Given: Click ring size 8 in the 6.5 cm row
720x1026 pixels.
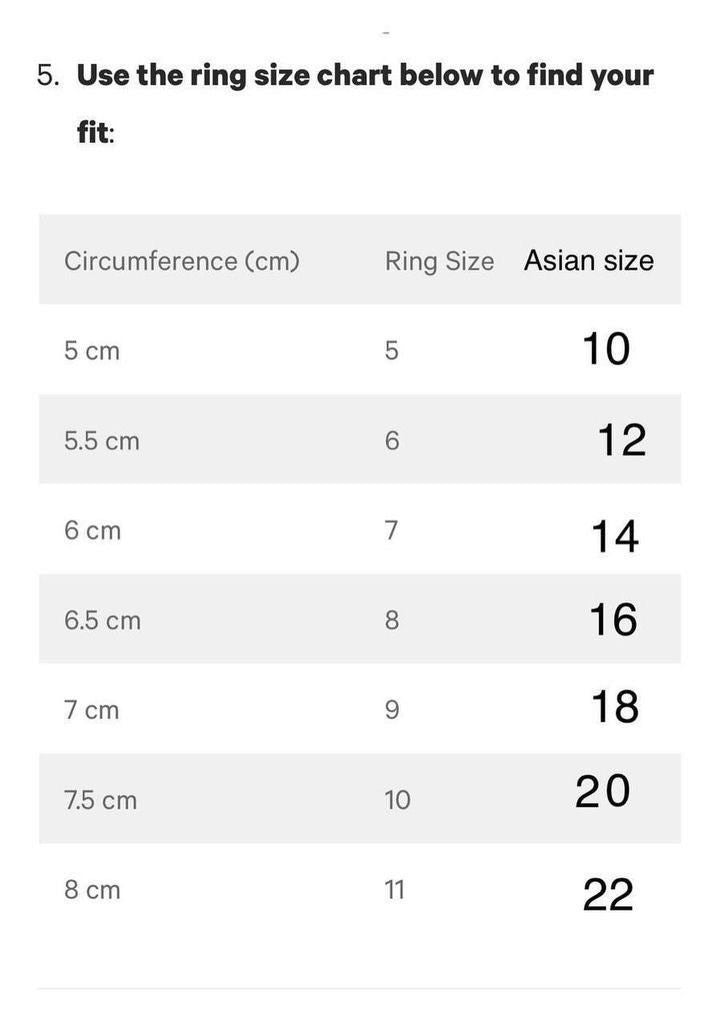Looking at the screenshot, I should [x=392, y=620].
